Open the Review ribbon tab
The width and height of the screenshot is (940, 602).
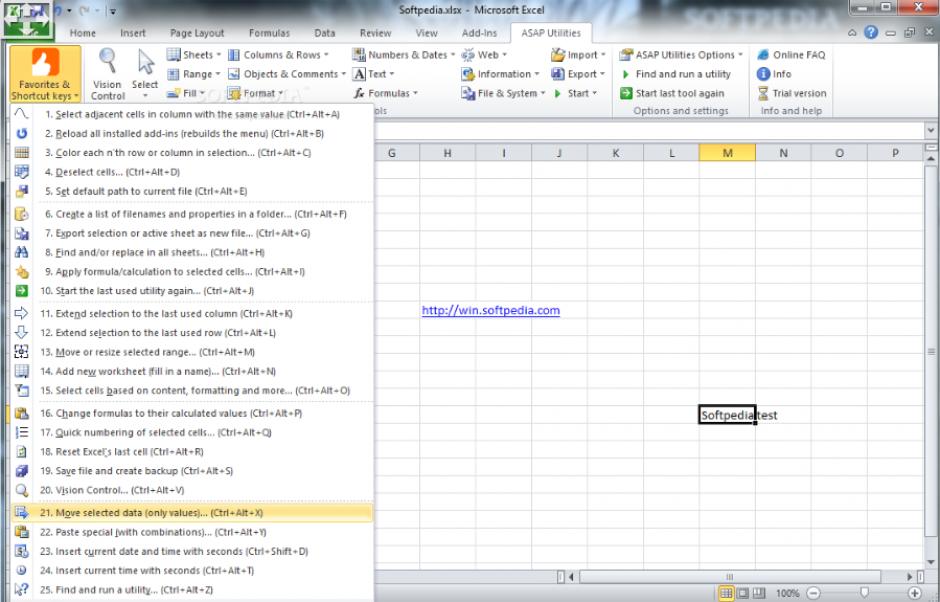(375, 33)
